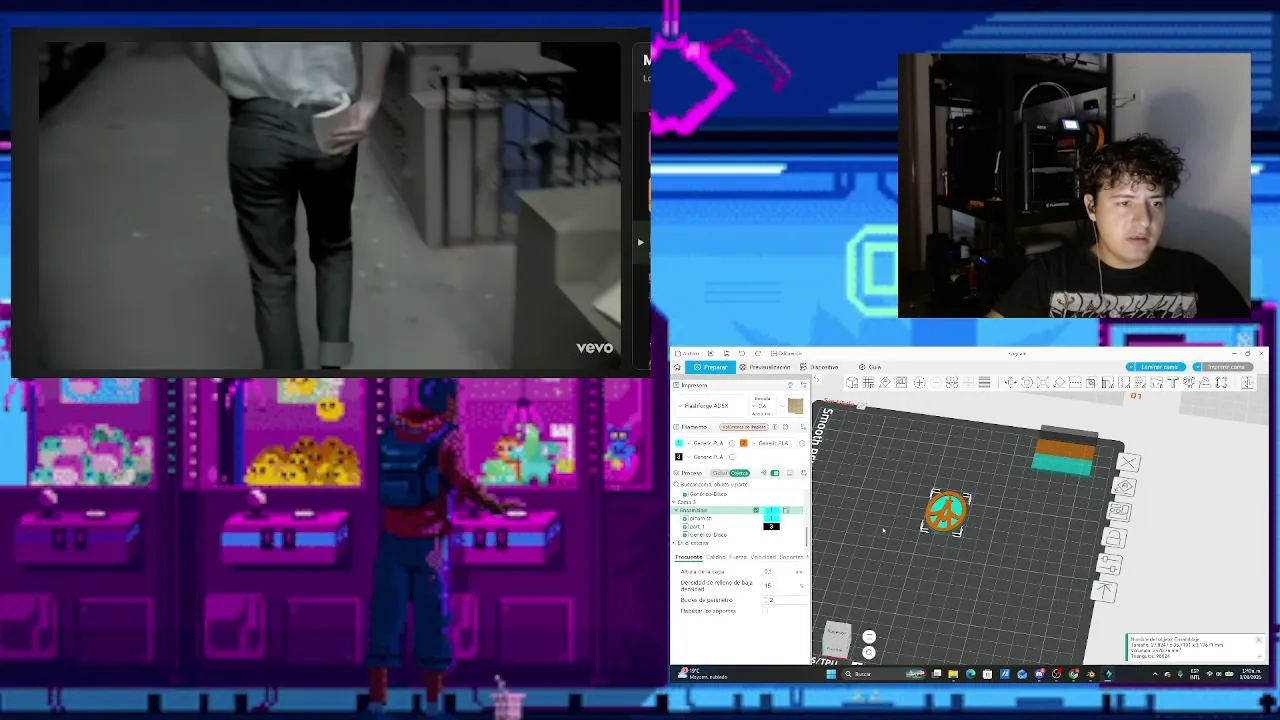Screen dimensions: 1280x720
Task: Click the black filament 3 color swatch
Action: tap(680, 457)
